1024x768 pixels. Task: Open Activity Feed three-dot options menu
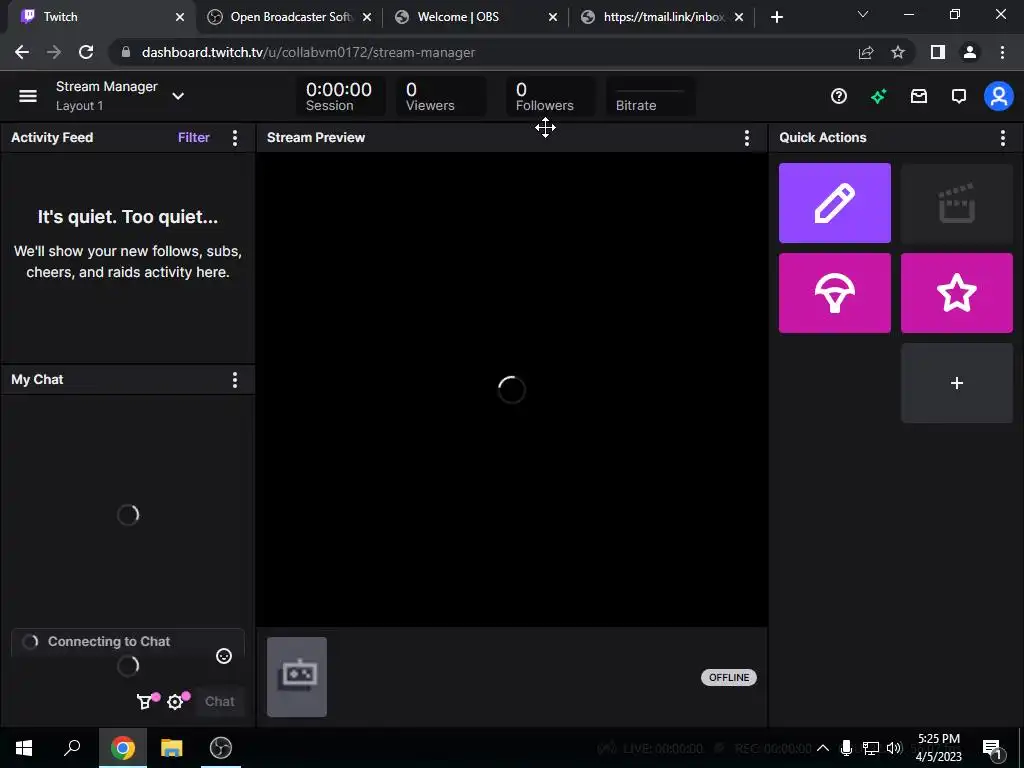(235, 137)
